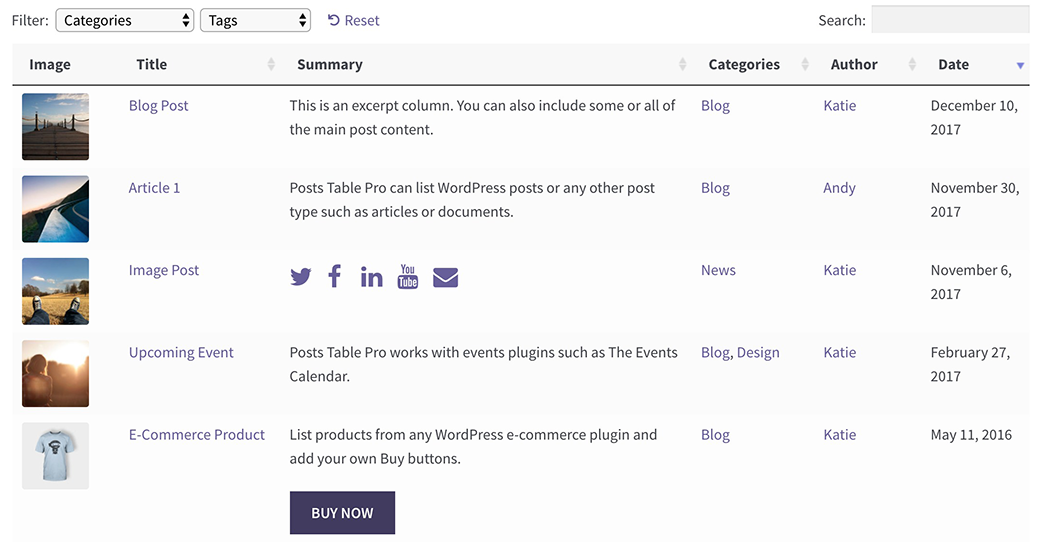Image resolution: width=1043 pixels, height=542 pixels.
Task: Open the LinkedIn icon link
Action: pyautogui.click(x=371, y=277)
